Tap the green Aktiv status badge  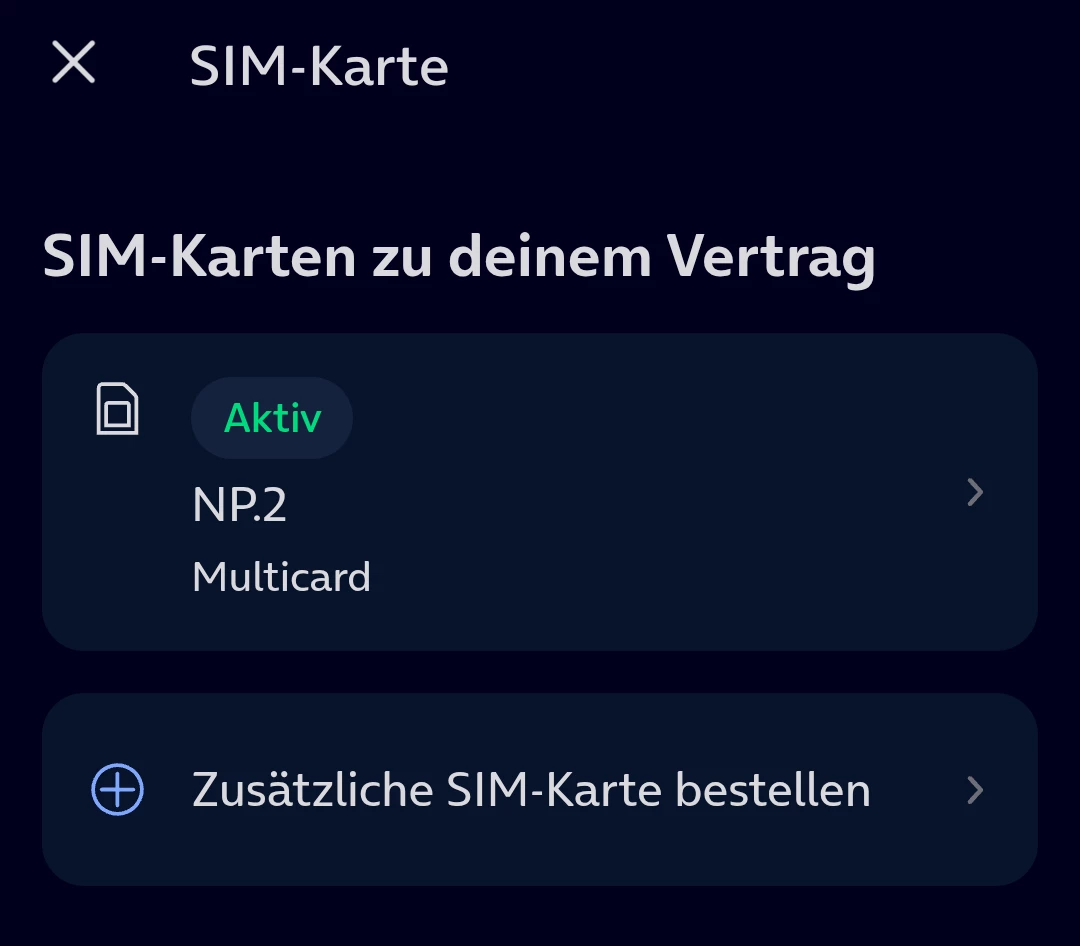273,418
